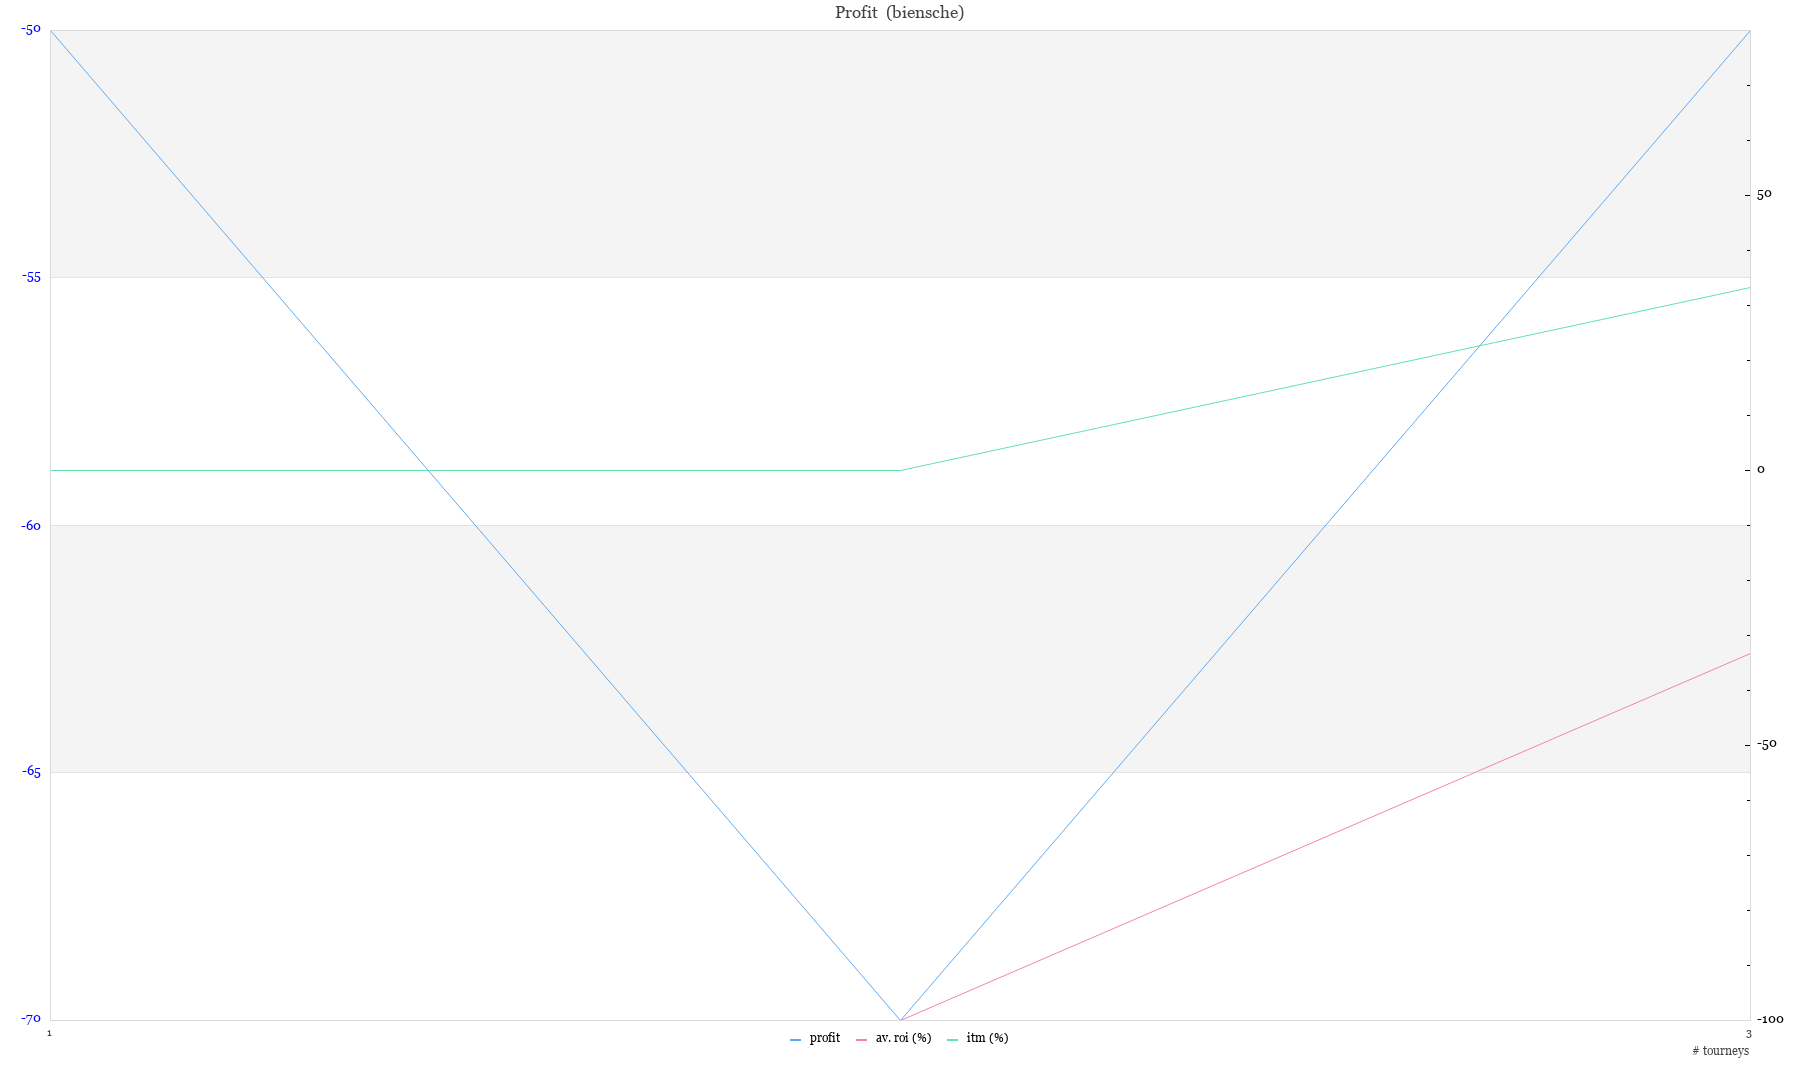Image resolution: width=1800 pixels, height=1080 pixels.
Task: Toggle the itm (%) legend entry
Action: [x=987, y=1038]
